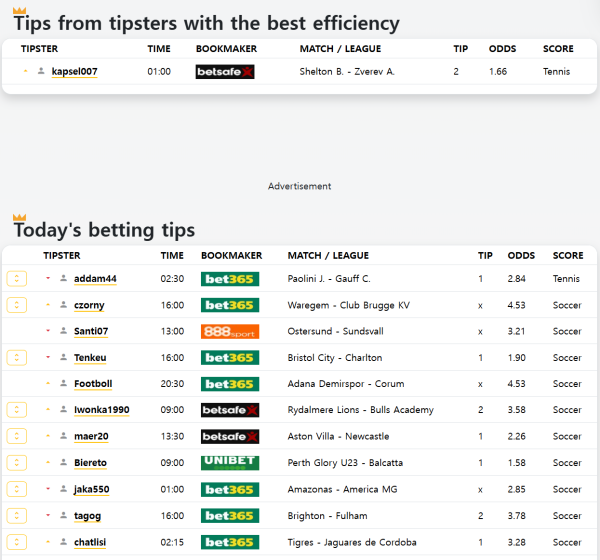Viewport: 600px width, 560px height.
Task: Open the 888sport bookmaker logo
Action: click(x=229, y=331)
